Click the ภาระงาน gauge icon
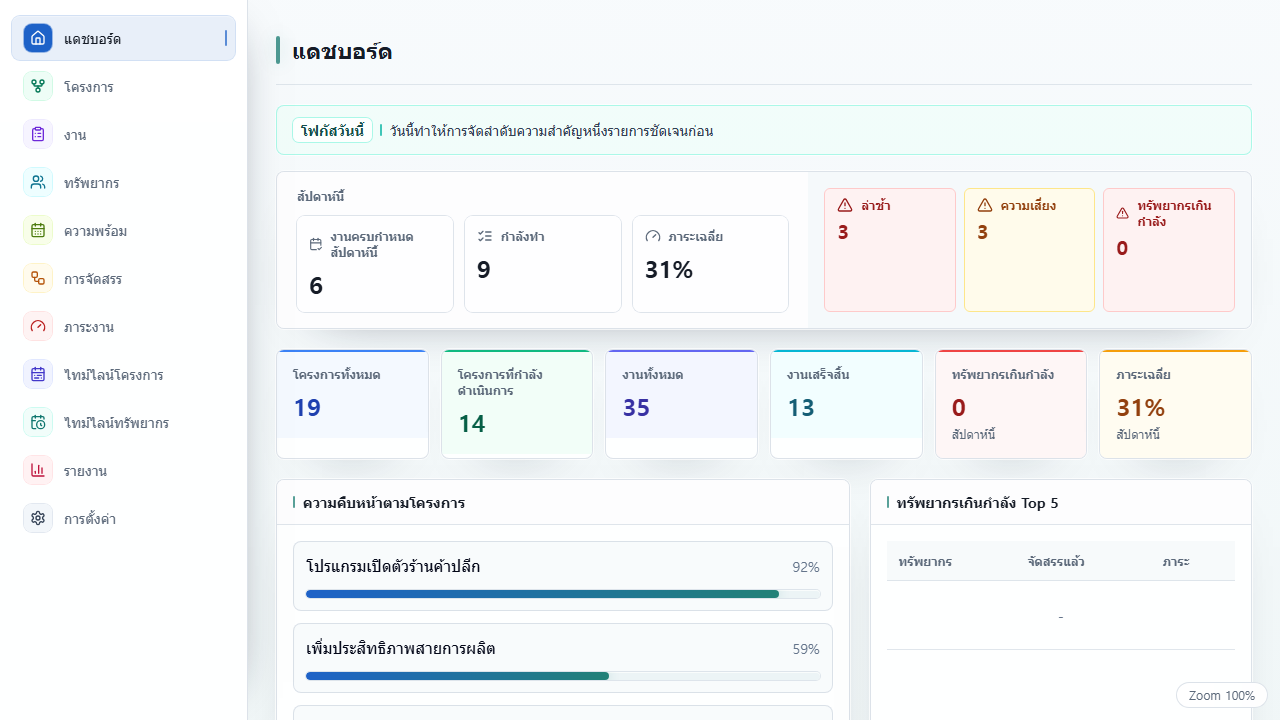This screenshot has width=1280, height=720. [38, 326]
